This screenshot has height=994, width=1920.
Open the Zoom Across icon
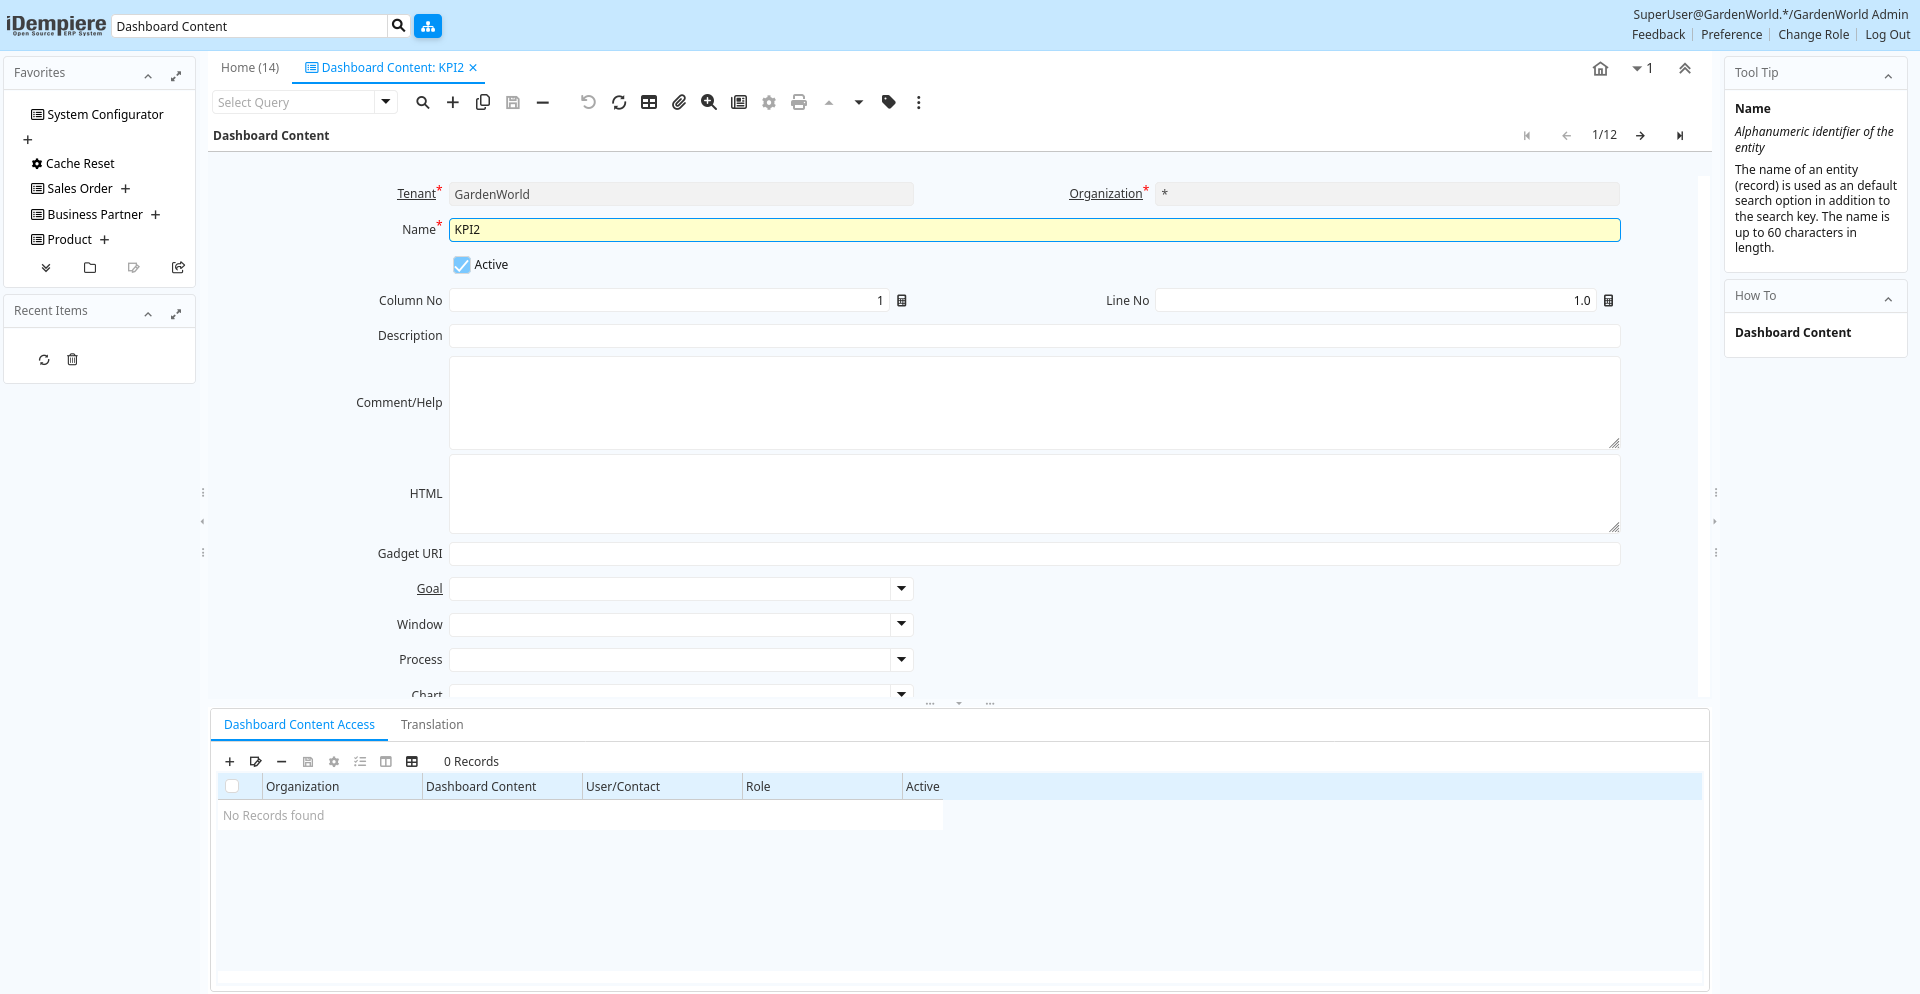click(709, 102)
